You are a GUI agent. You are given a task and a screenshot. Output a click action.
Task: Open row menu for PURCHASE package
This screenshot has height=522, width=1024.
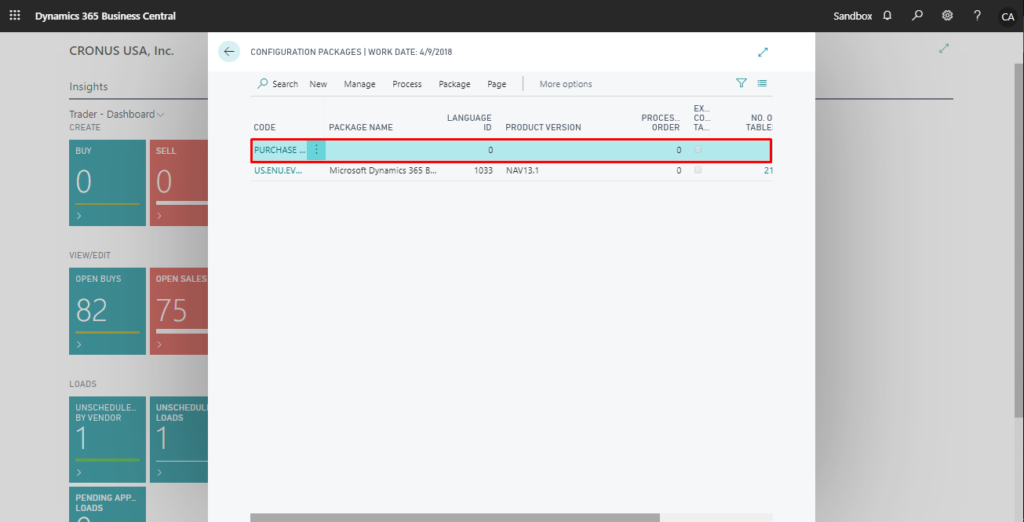316,150
